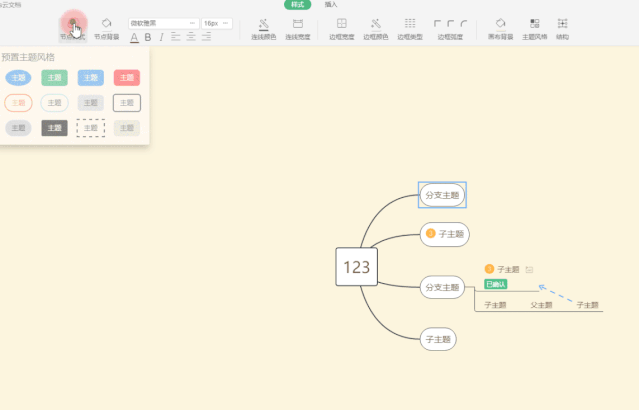639x410 pixels.
Task: Apply the red rounded rectangle preset
Action: click(x=127, y=77)
